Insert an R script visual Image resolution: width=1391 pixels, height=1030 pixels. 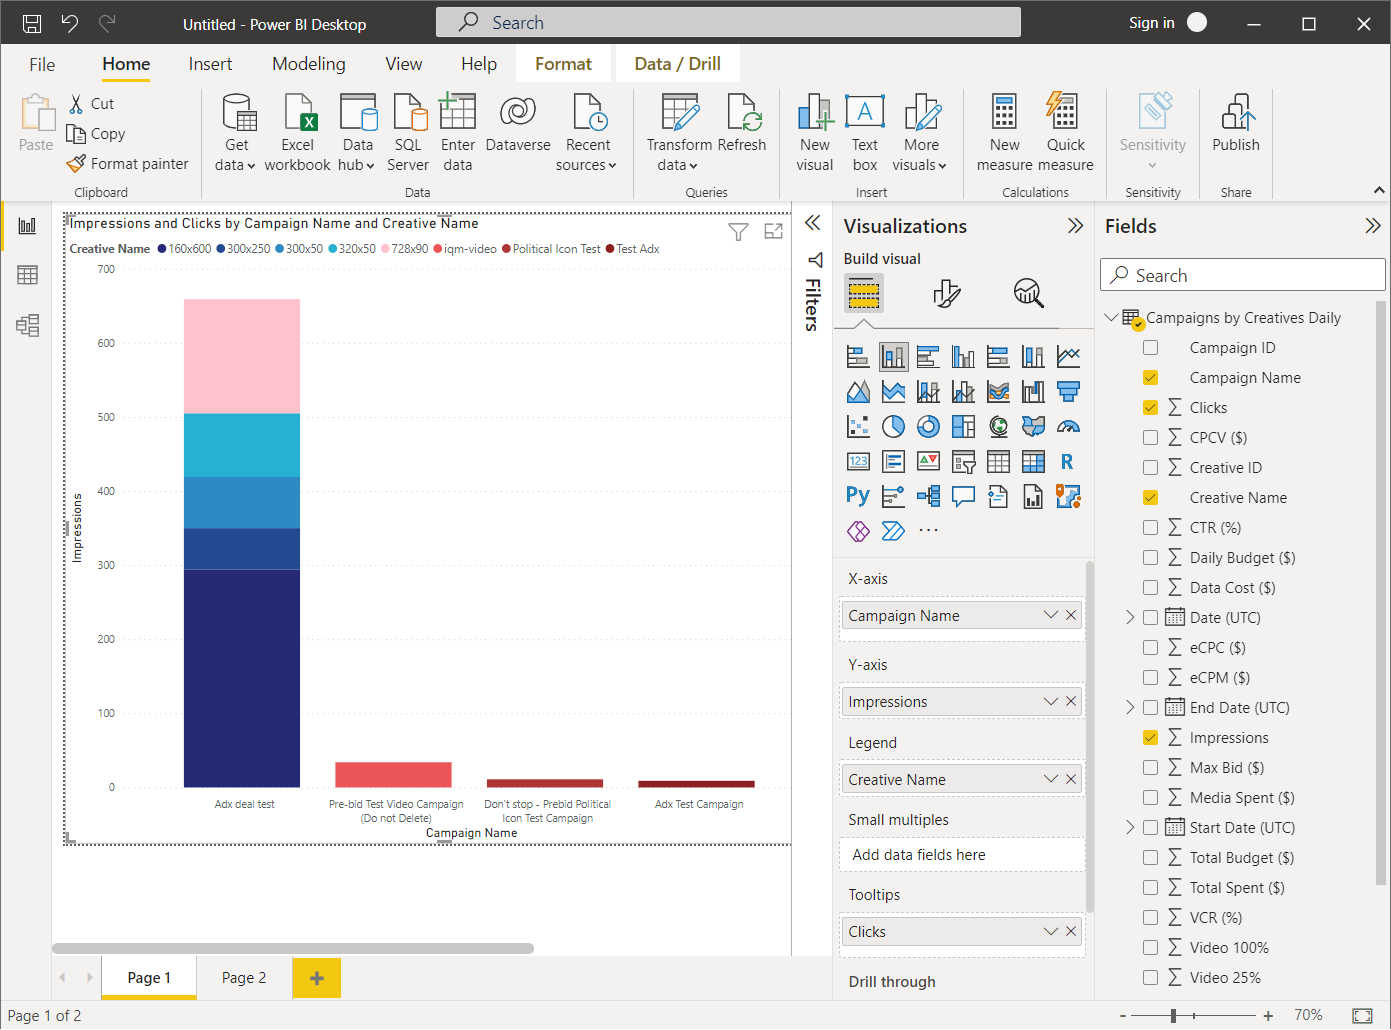click(x=1067, y=462)
